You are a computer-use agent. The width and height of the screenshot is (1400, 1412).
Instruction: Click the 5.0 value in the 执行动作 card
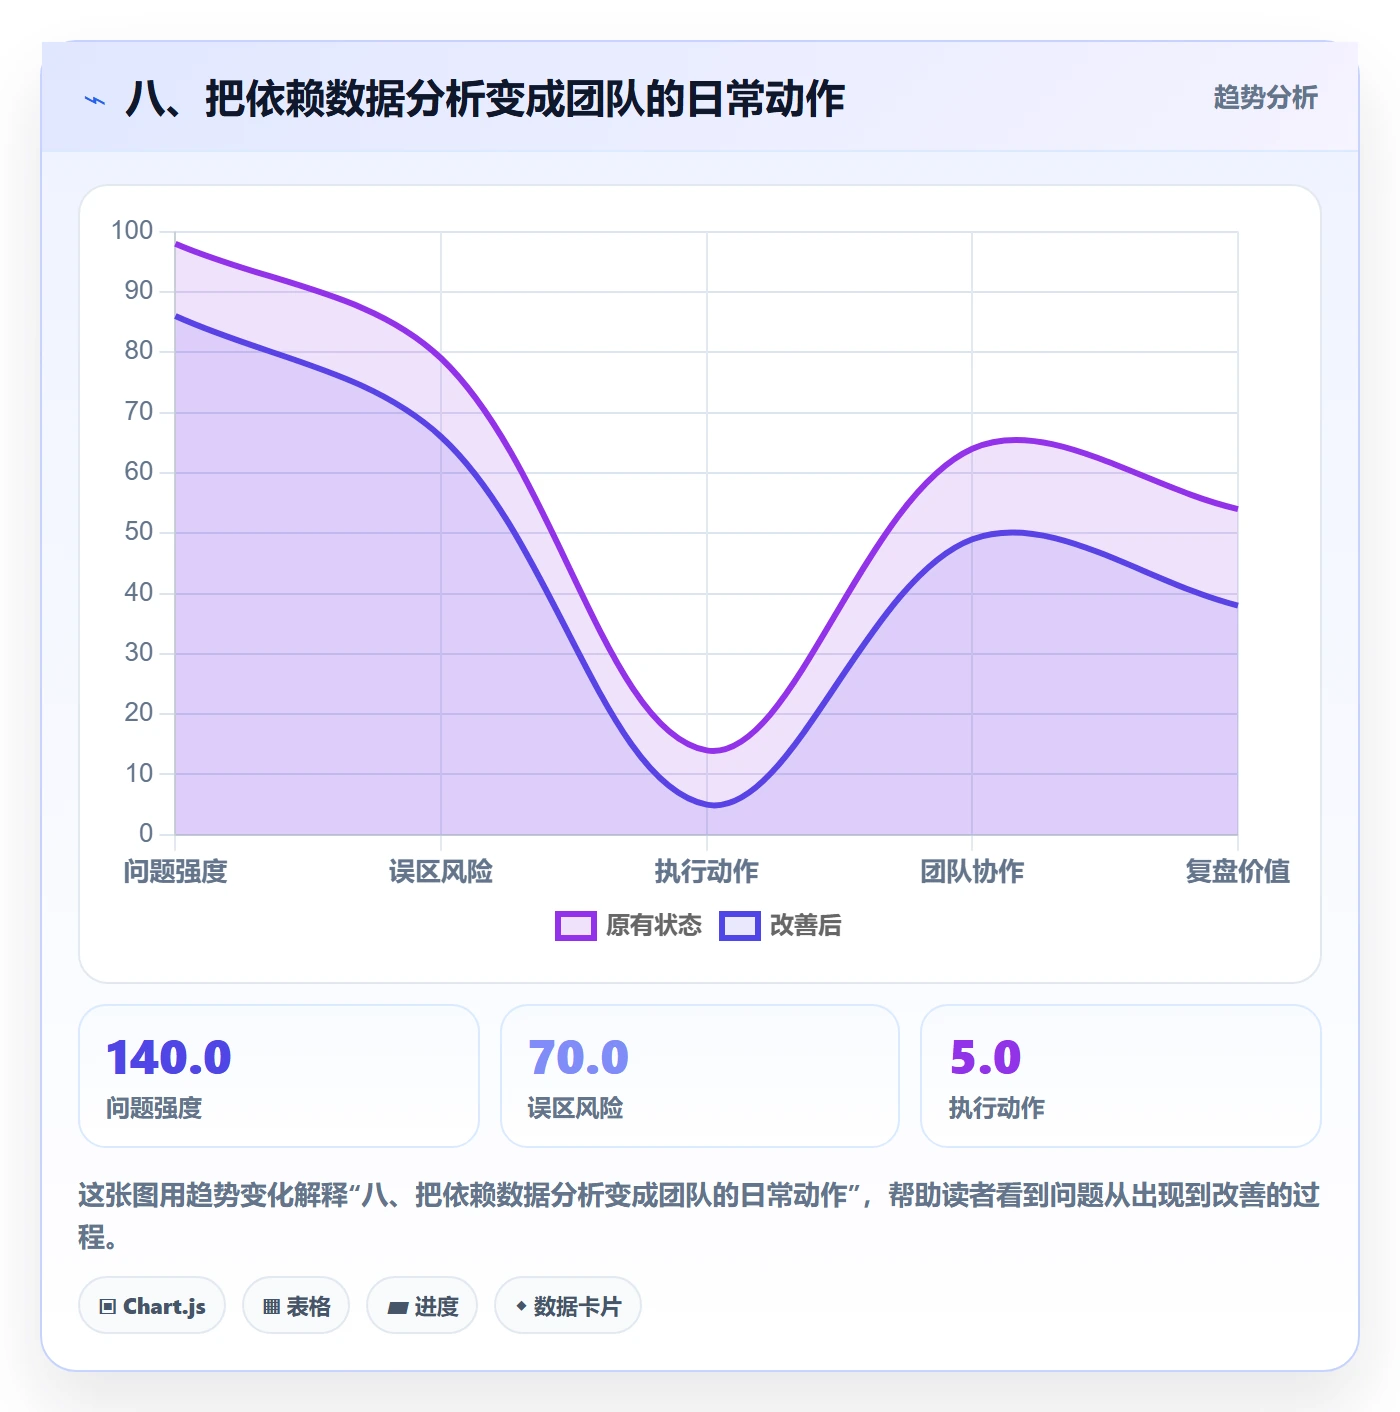click(985, 1058)
